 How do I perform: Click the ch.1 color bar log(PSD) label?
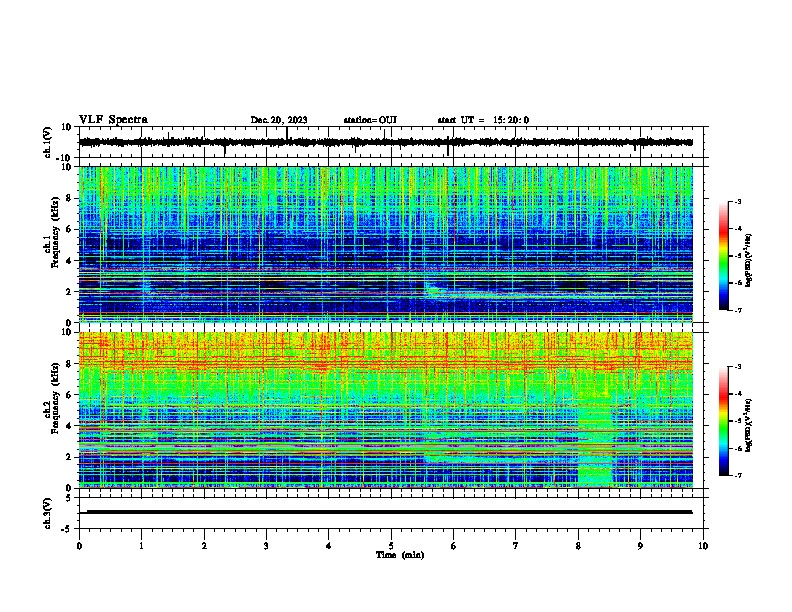[749, 260]
